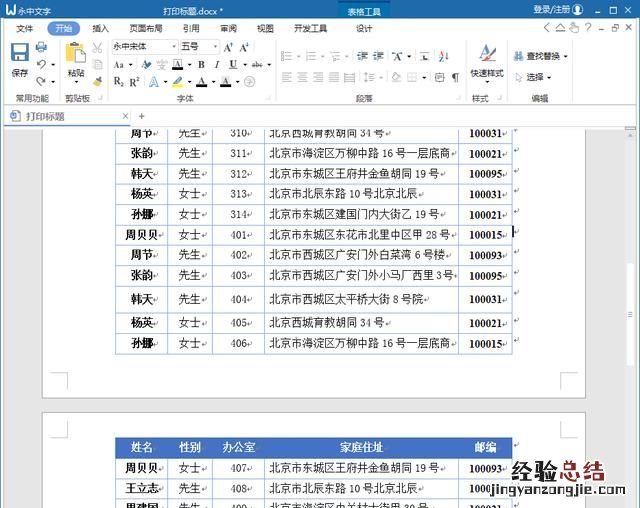This screenshot has height=508, width=640.
Task: Expand the Select (选择) dropdown
Action: coord(549,77)
